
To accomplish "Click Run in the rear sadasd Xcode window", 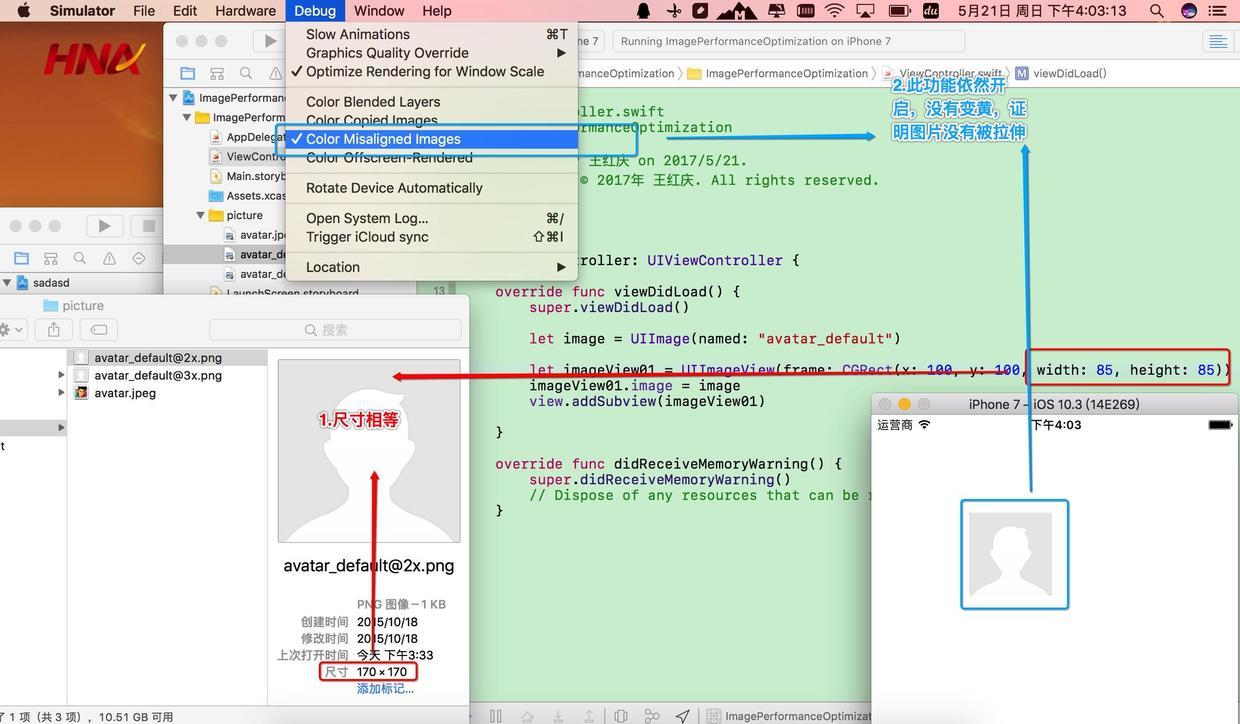I will [x=104, y=226].
